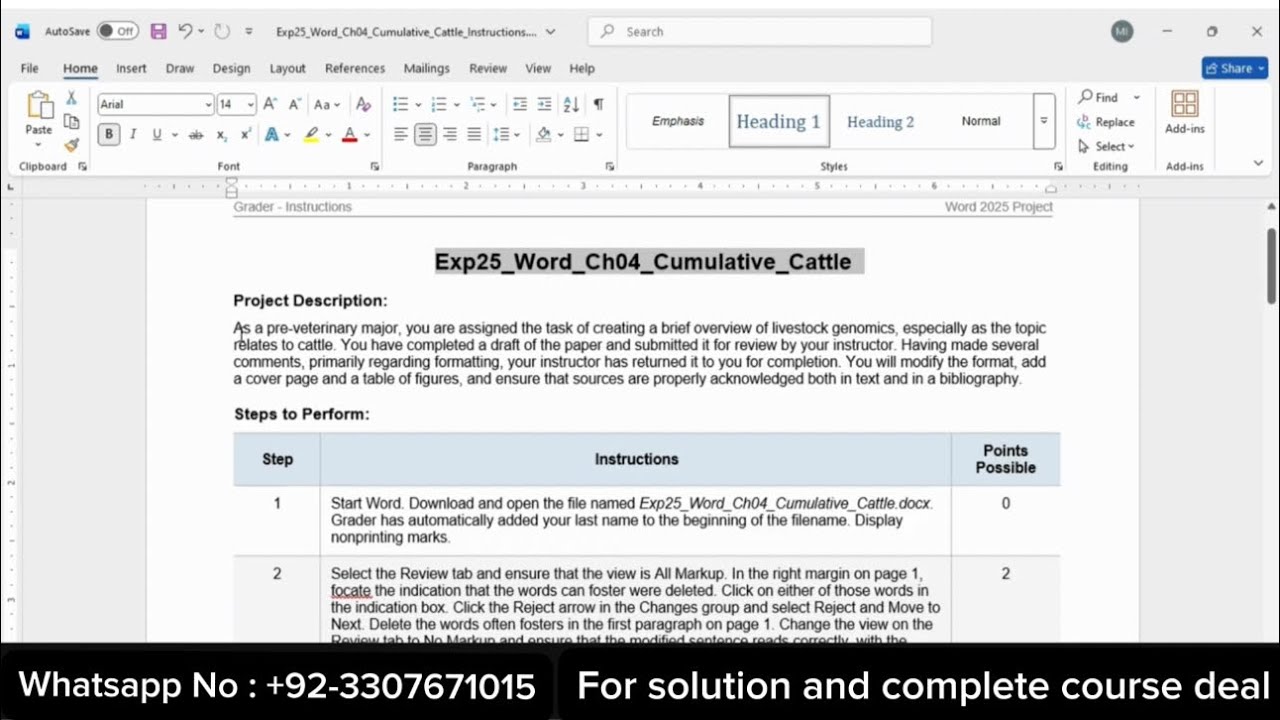Click the Sort A-Z icon
Viewport: 1280px width, 720px height.
pos(571,104)
